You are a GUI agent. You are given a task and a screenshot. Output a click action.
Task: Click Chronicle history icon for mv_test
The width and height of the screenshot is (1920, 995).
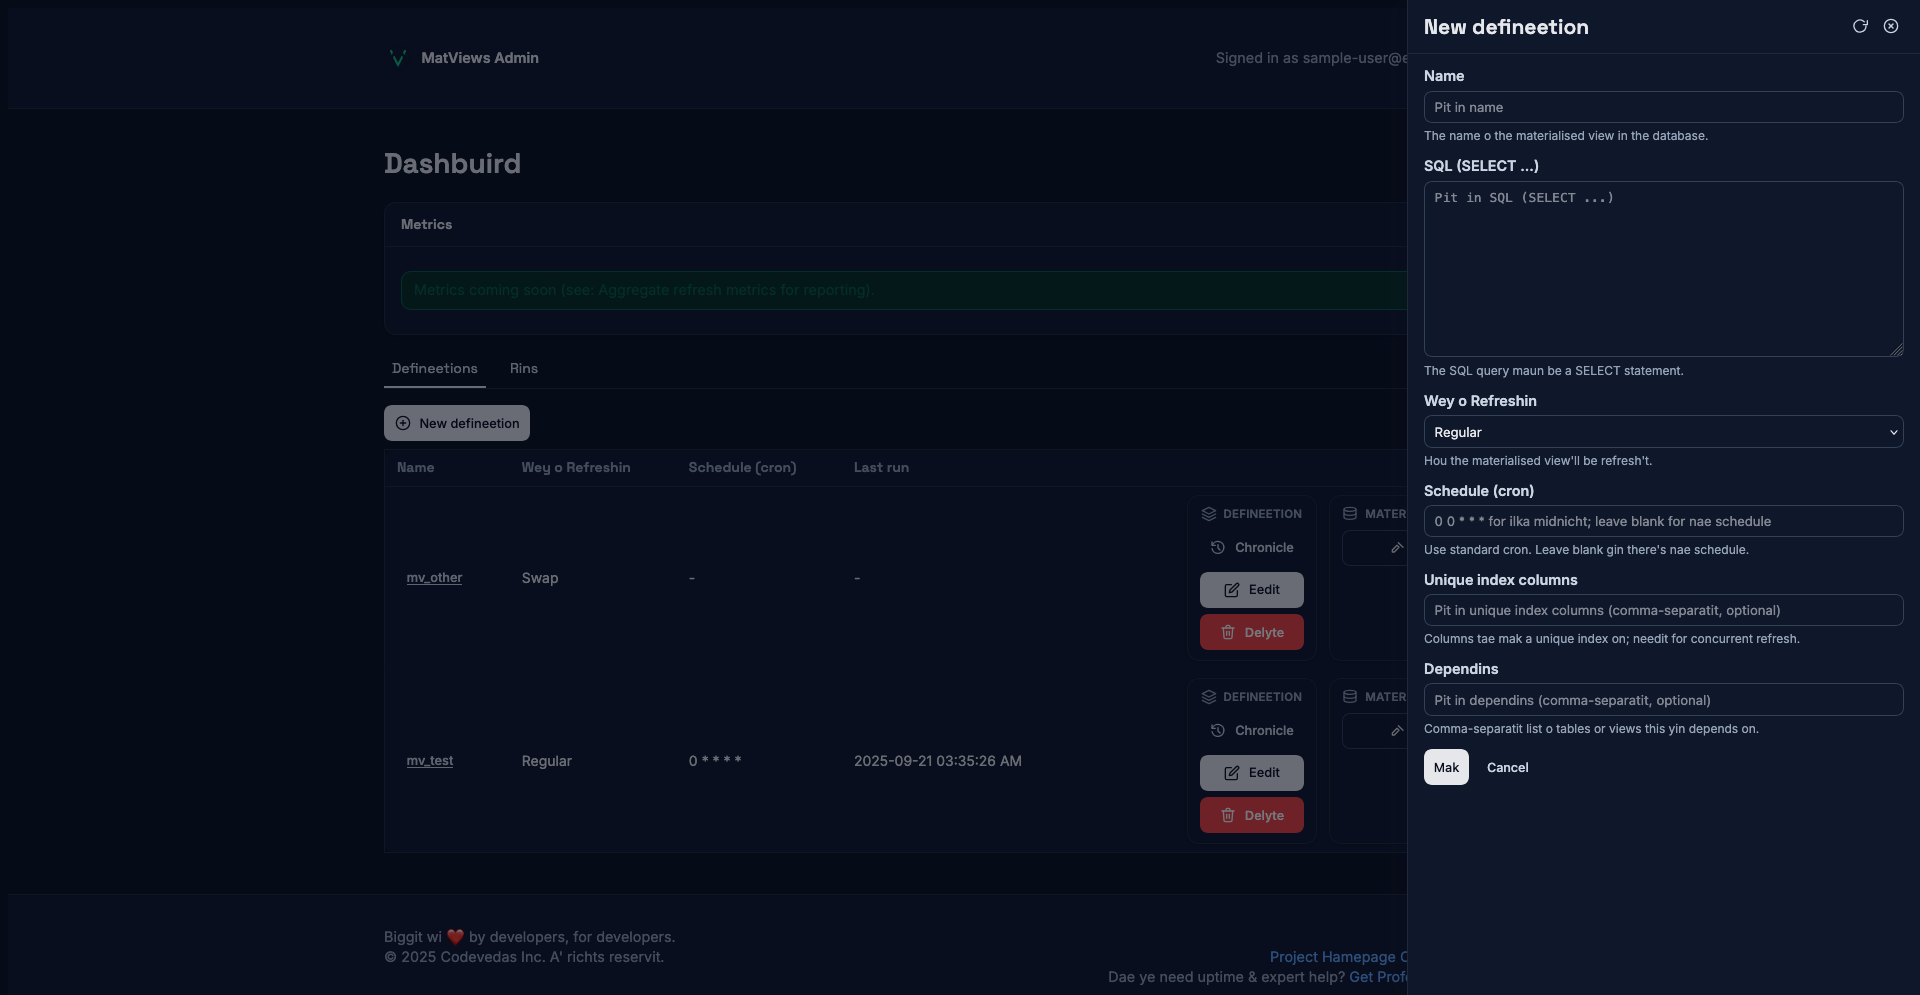click(1217, 731)
